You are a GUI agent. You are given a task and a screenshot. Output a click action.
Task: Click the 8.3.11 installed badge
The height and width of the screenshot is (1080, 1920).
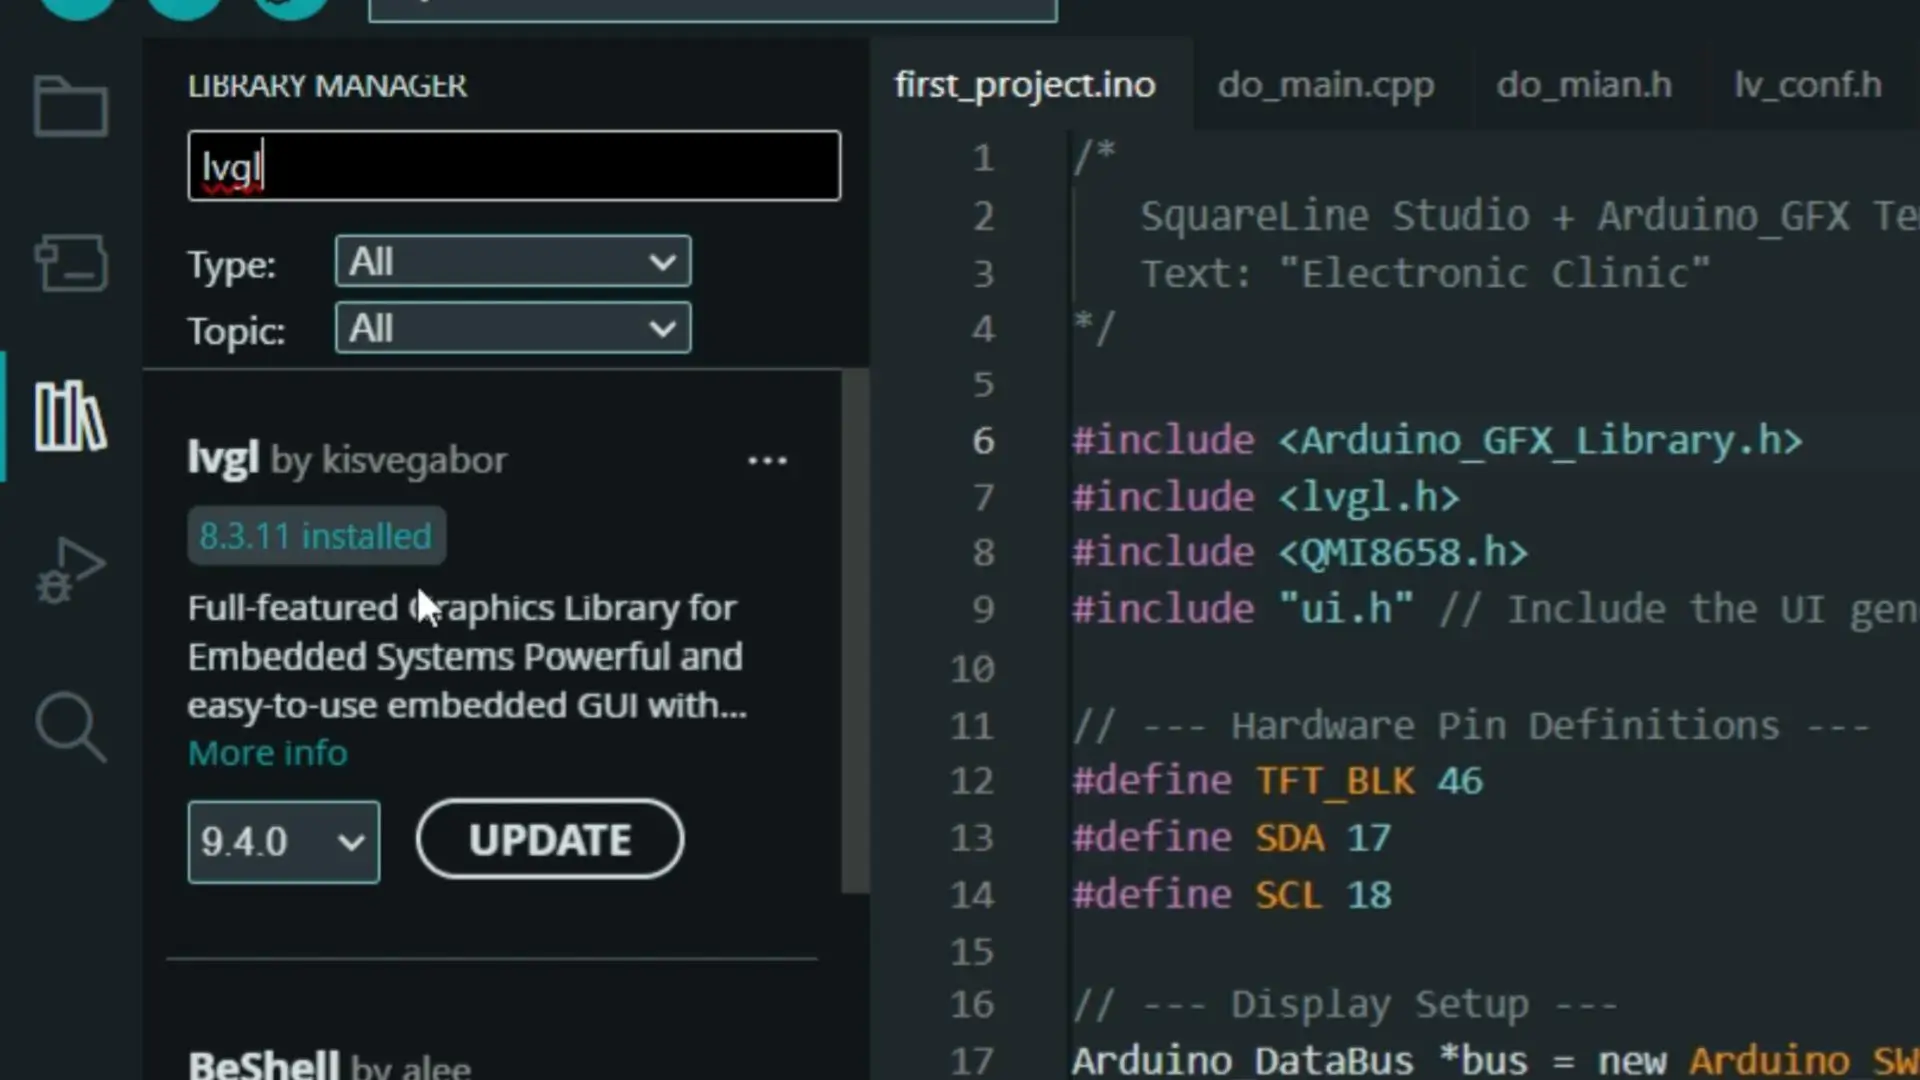(x=316, y=536)
